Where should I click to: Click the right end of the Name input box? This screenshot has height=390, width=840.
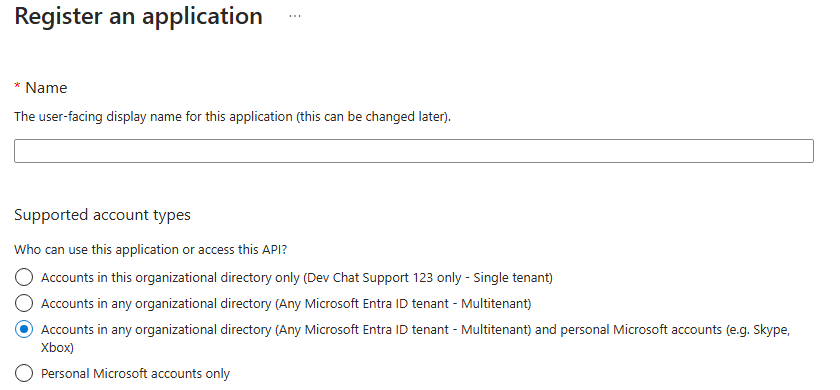(804, 151)
